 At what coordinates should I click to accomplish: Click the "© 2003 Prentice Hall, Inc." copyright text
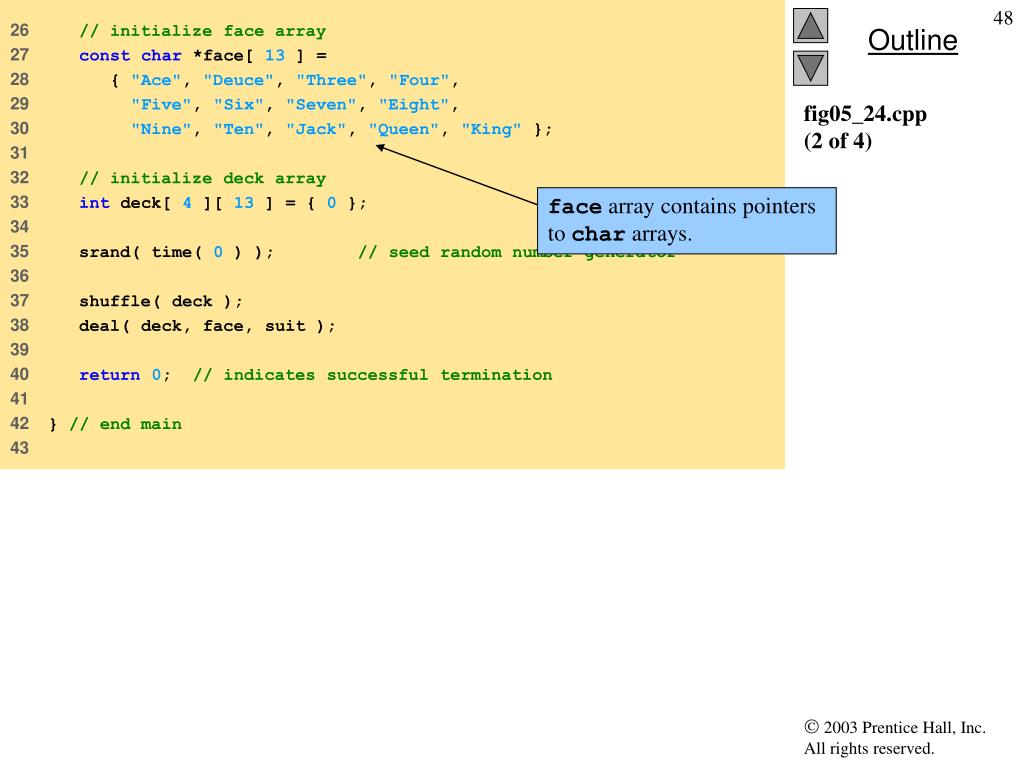point(895,728)
